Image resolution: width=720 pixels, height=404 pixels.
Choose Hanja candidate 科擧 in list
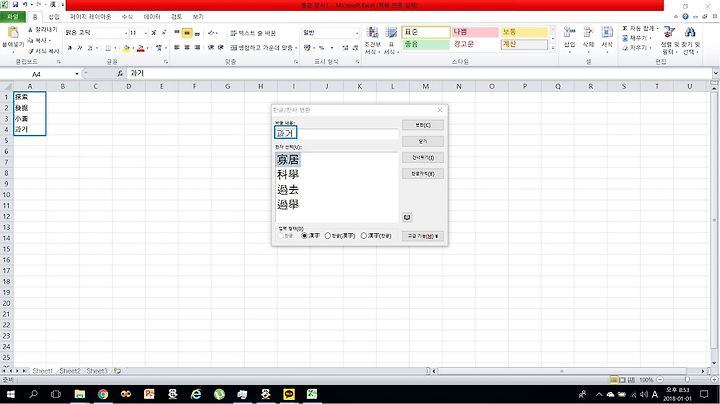pos(288,174)
